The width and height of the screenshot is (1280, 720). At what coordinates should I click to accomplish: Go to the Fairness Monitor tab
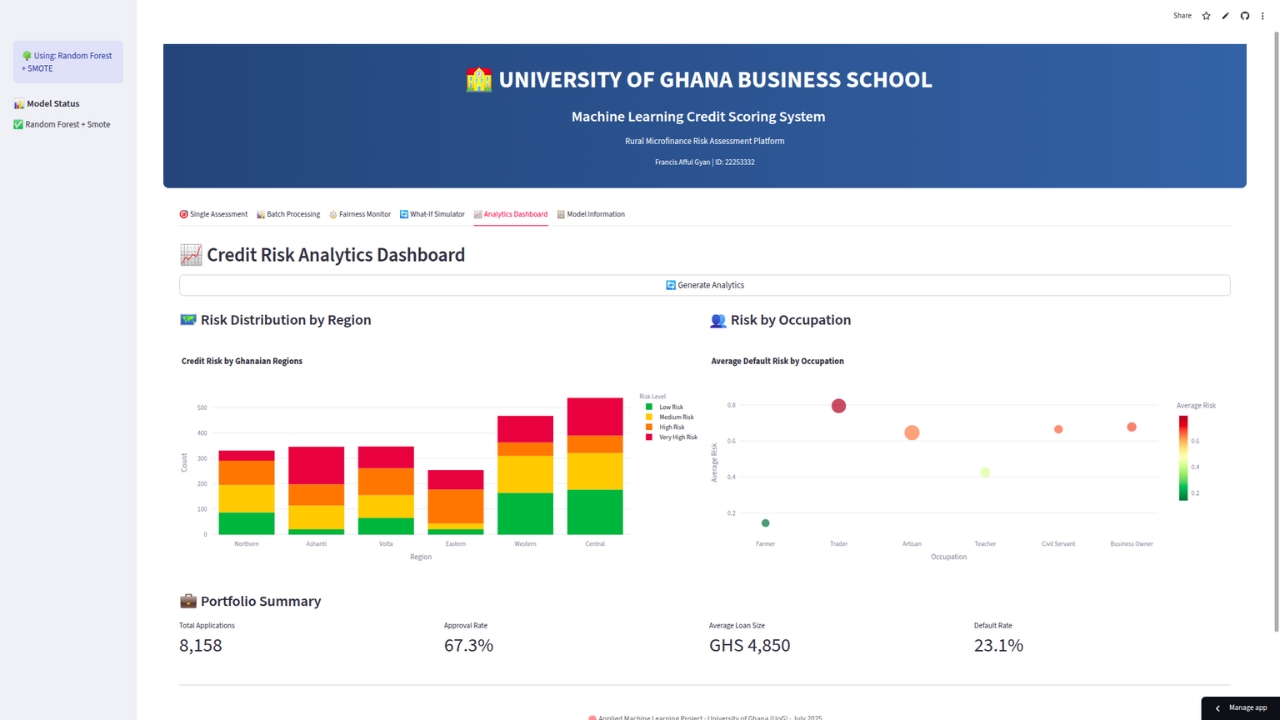pos(360,214)
